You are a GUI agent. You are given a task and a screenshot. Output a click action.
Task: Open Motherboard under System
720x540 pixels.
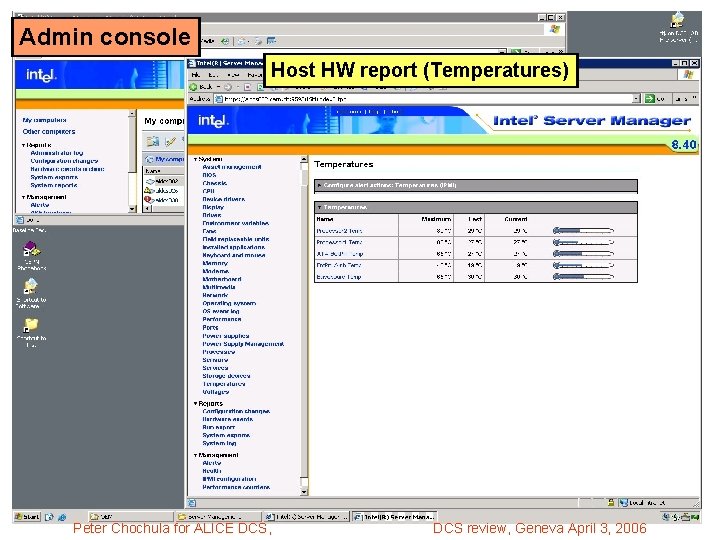[222, 279]
